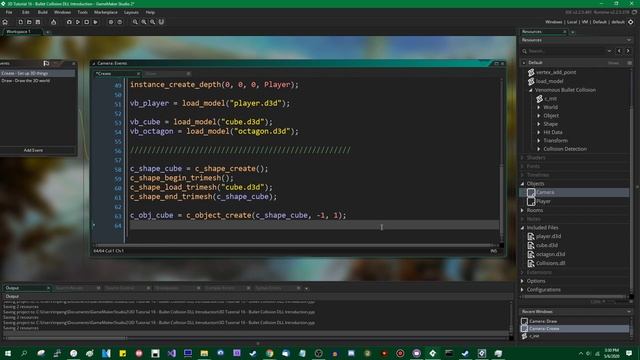Open the Build menu
The width and height of the screenshot is (640, 360).
pos(42,12)
